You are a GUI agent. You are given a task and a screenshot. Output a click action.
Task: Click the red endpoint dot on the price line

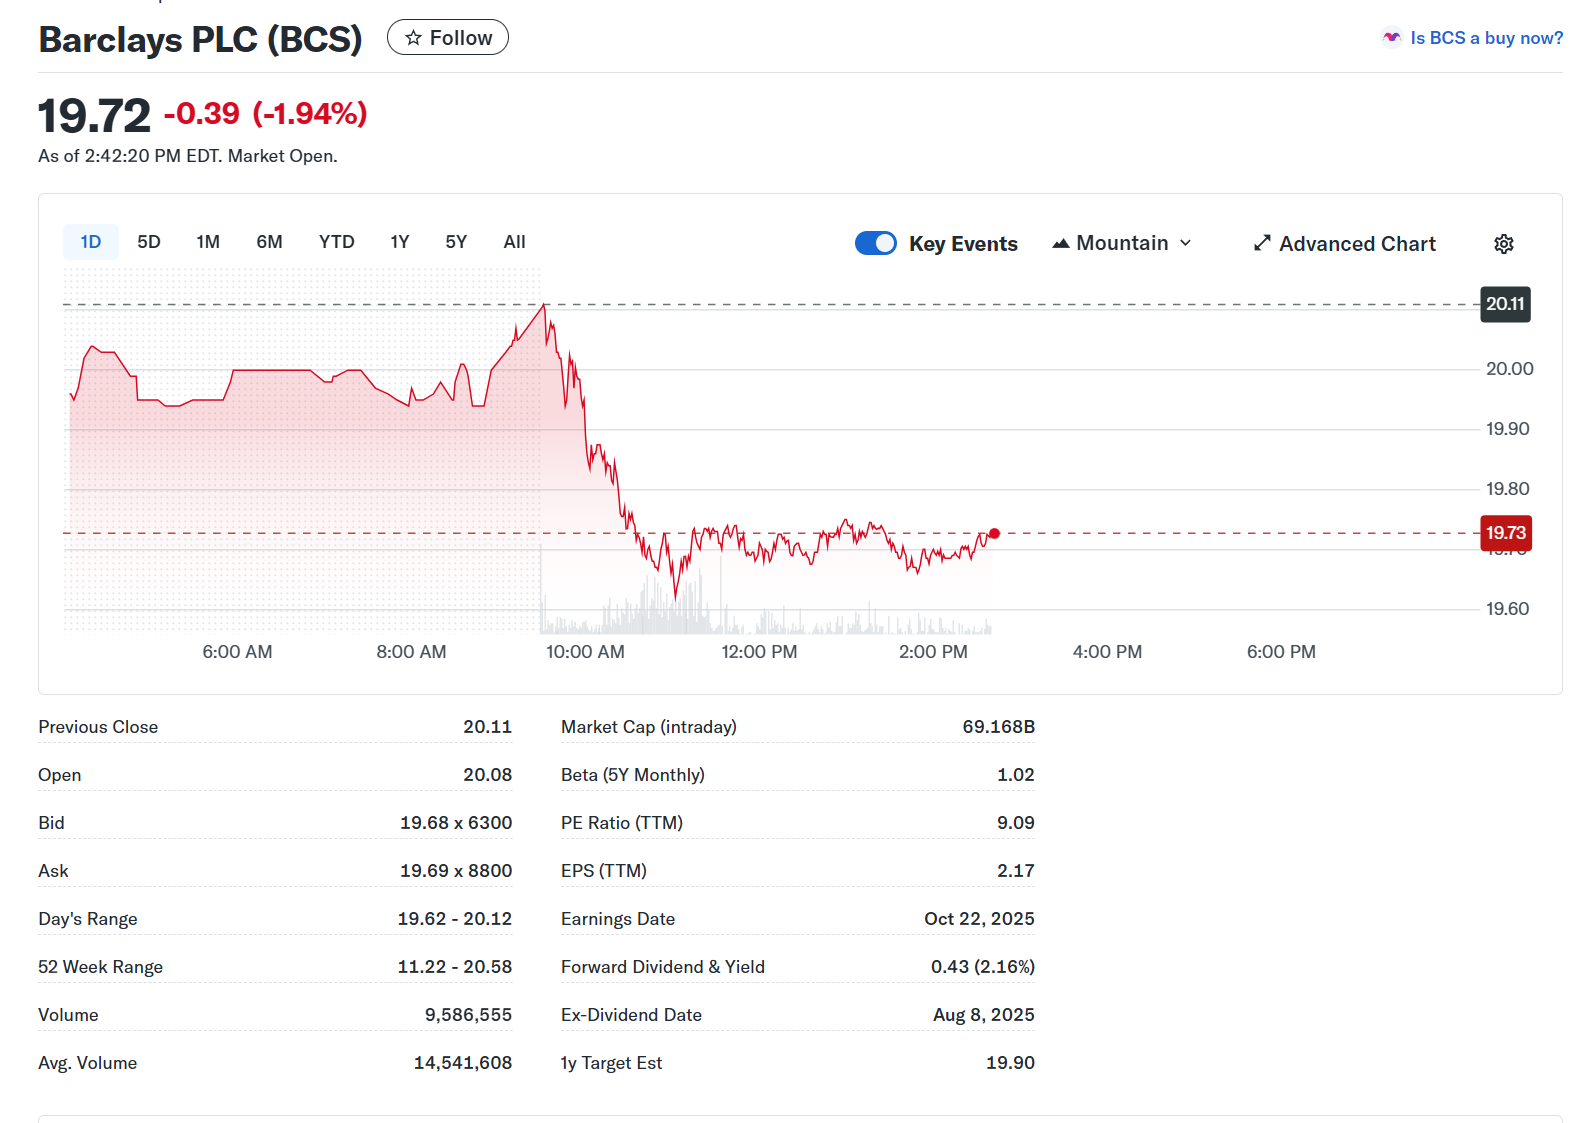(994, 533)
